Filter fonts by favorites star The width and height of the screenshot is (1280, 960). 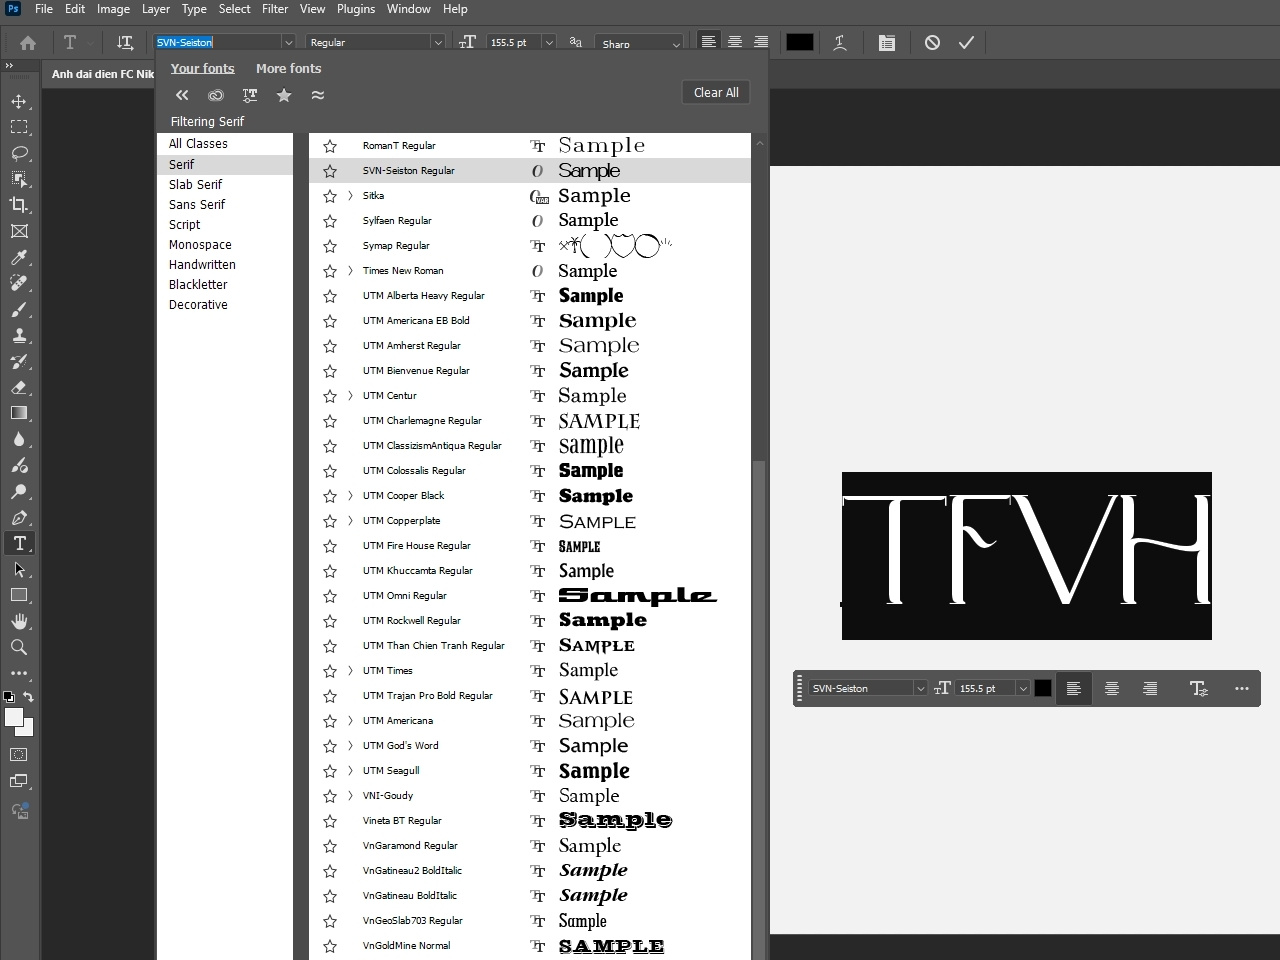click(284, 95)
